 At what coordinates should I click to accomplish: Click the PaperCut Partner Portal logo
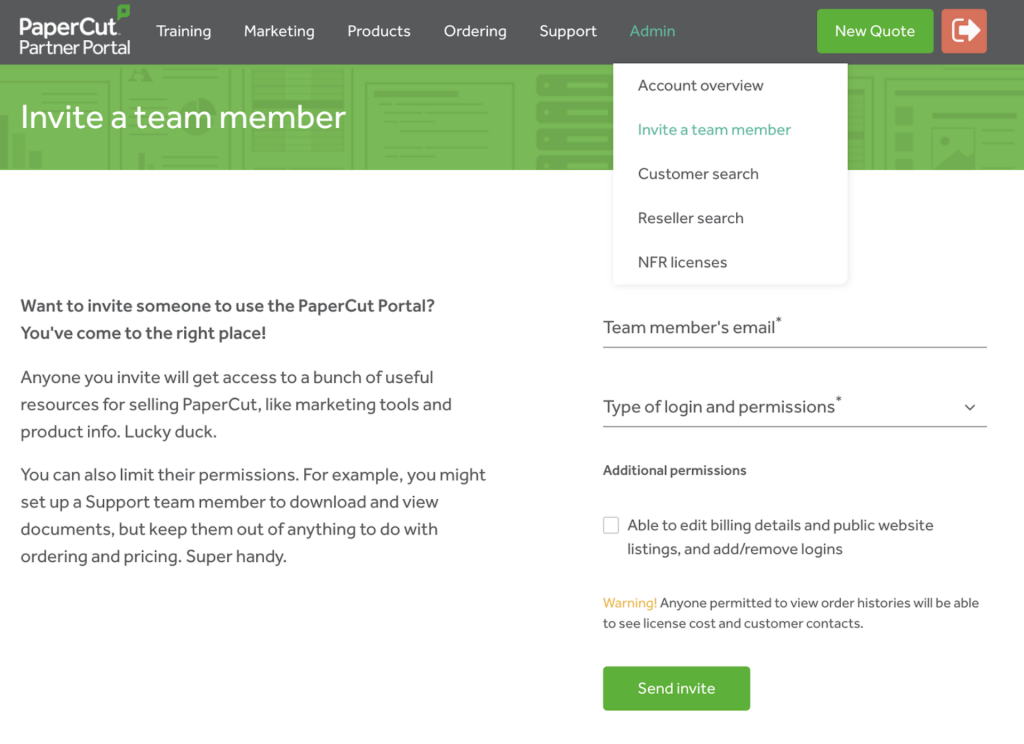pyautogui.click(x=74, y=31)
